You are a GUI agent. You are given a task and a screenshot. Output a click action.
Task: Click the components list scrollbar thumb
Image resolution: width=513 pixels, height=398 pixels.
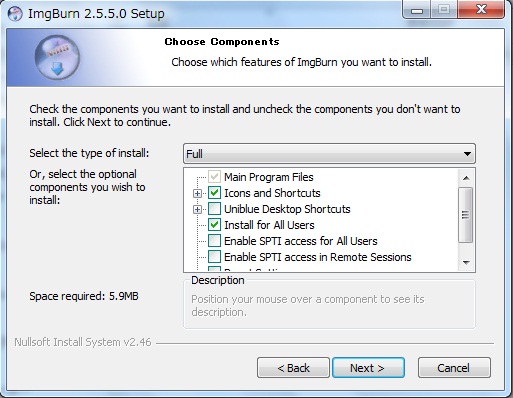[466, 215]
